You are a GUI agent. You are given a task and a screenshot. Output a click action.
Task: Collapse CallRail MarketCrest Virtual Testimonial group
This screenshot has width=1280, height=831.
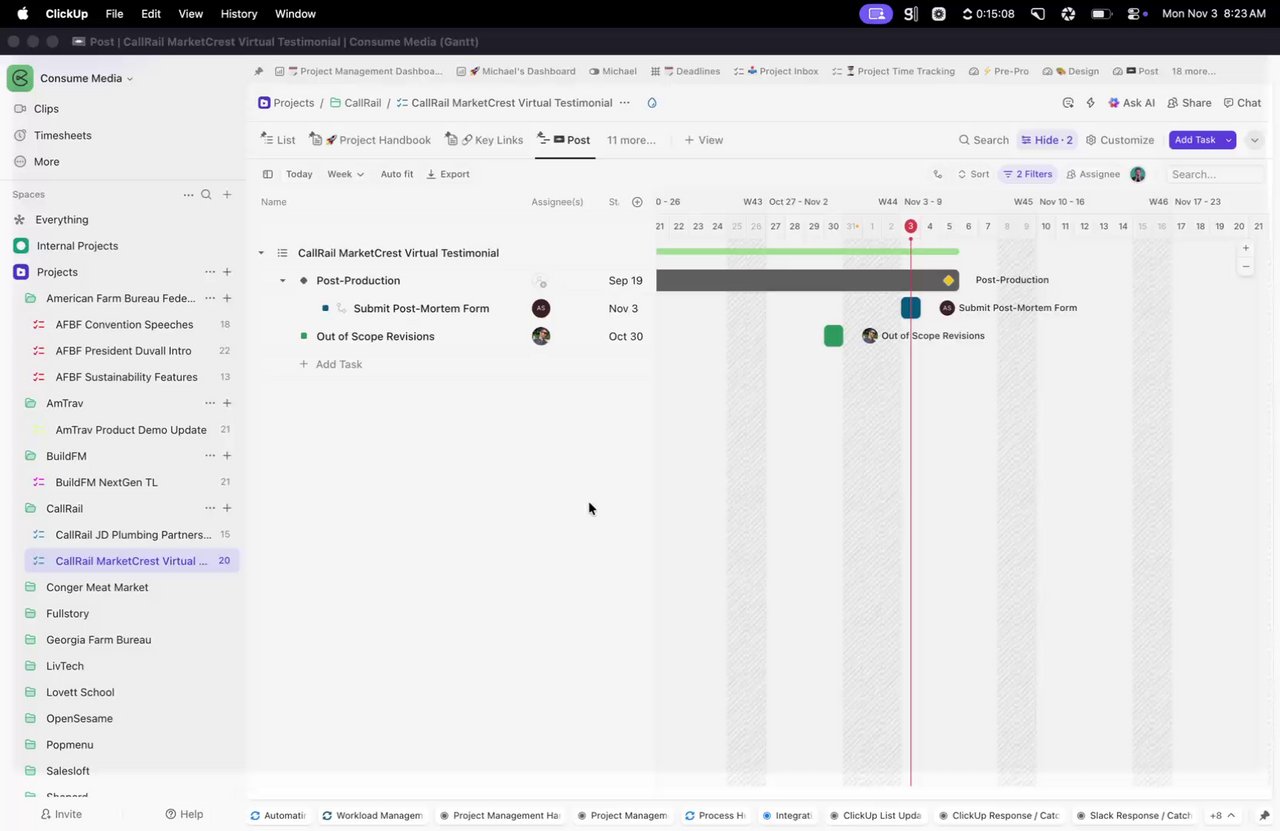261,253
